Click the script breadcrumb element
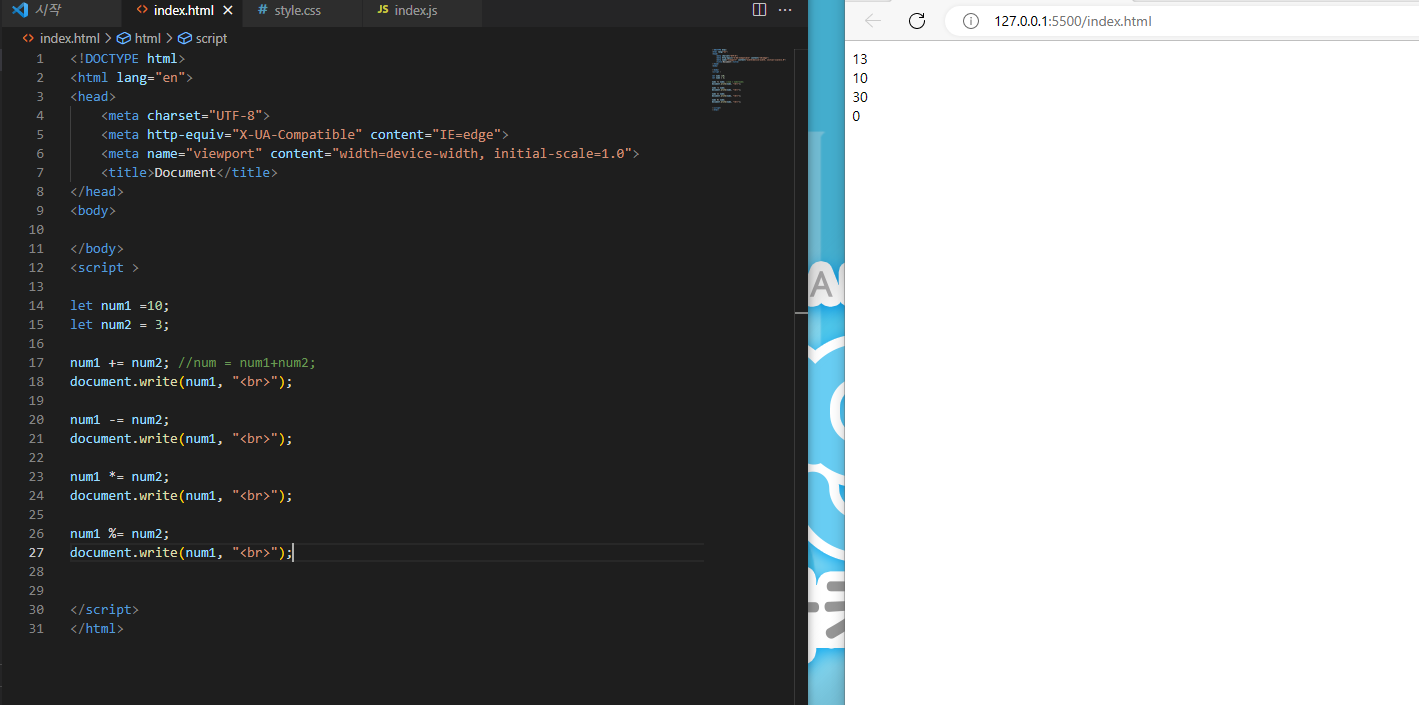This screenshot has height=705, width=1419. tap(203, 38)
